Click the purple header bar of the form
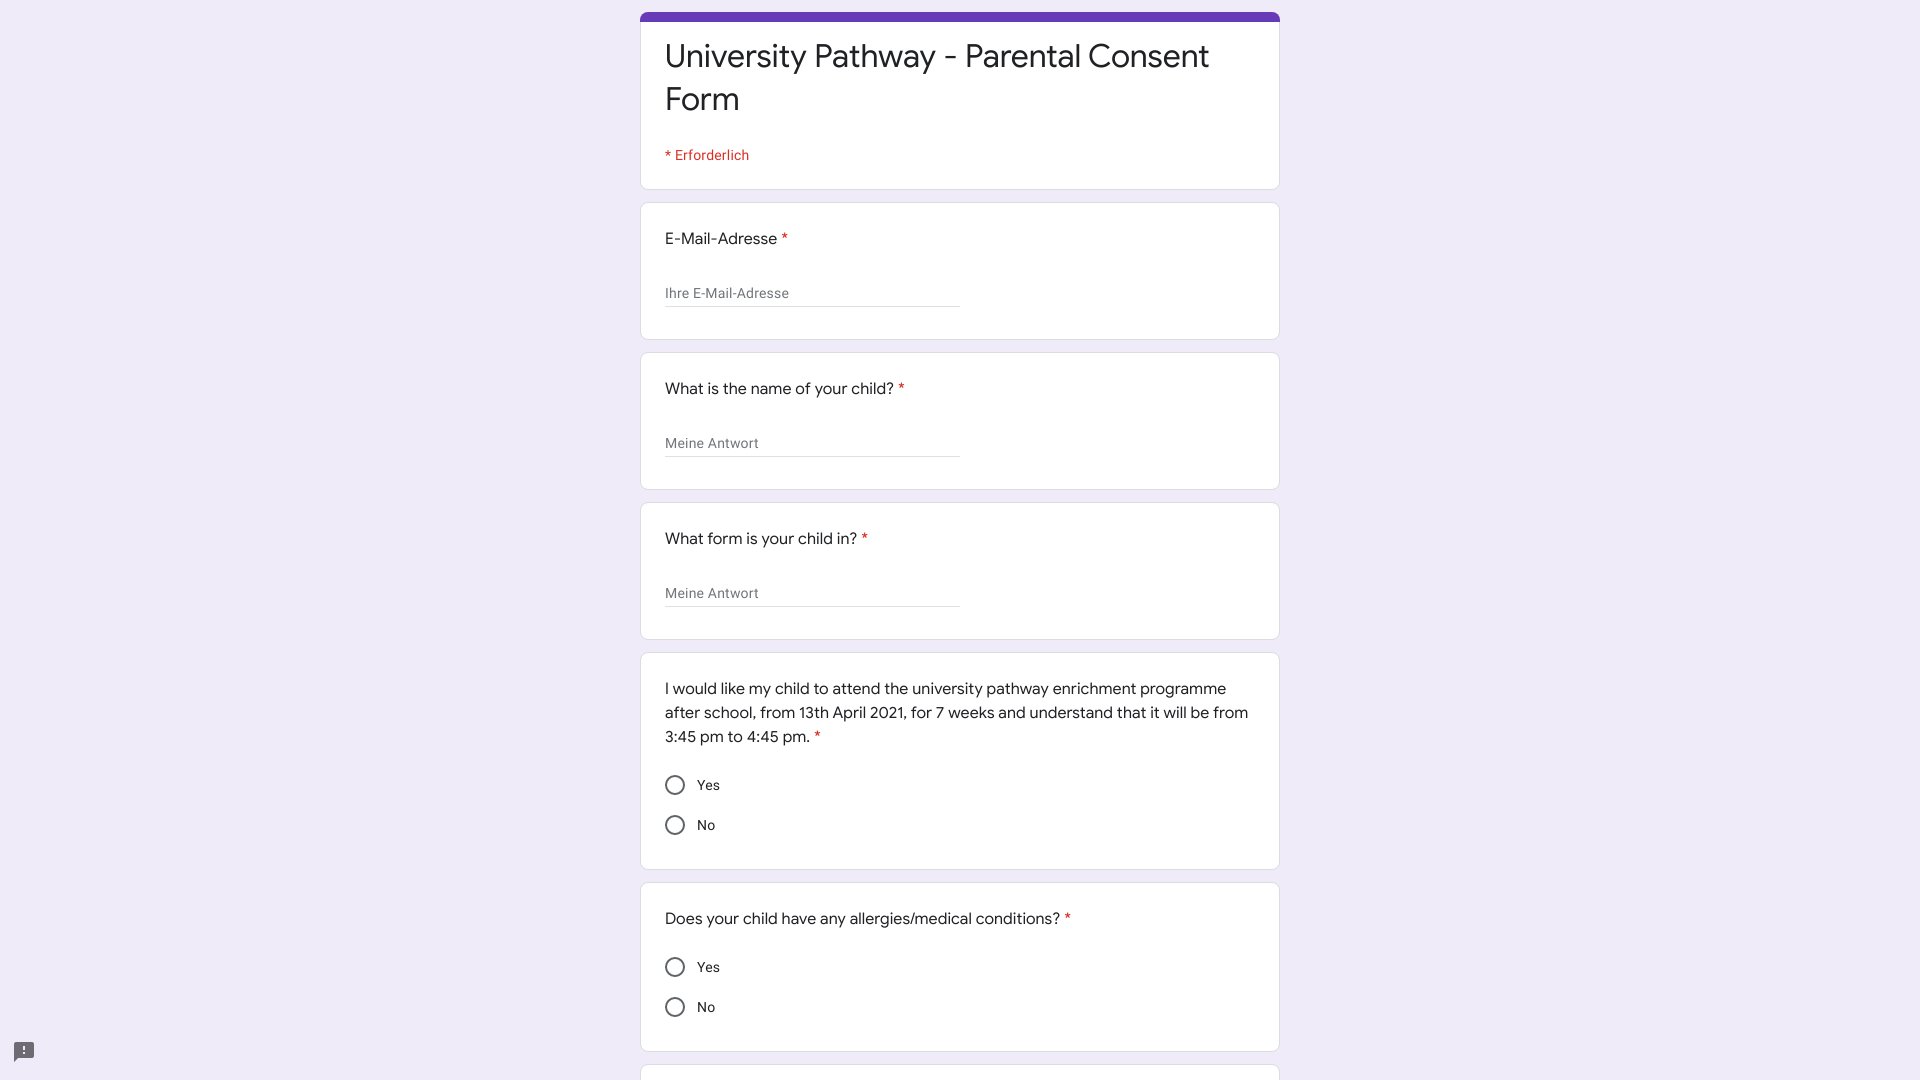1920x1080 pixels. pos(960,16)
